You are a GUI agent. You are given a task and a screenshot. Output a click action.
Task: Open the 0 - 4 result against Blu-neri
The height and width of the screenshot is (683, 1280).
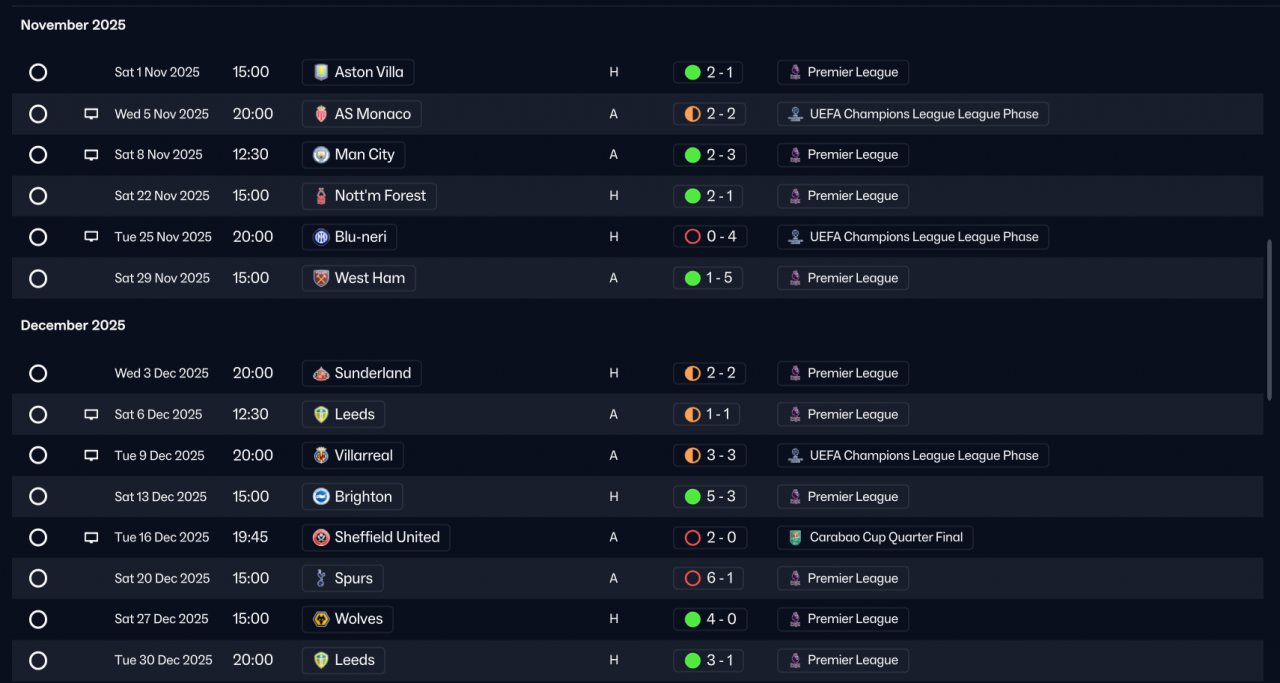pyautogui.click(x=709, y=237)
